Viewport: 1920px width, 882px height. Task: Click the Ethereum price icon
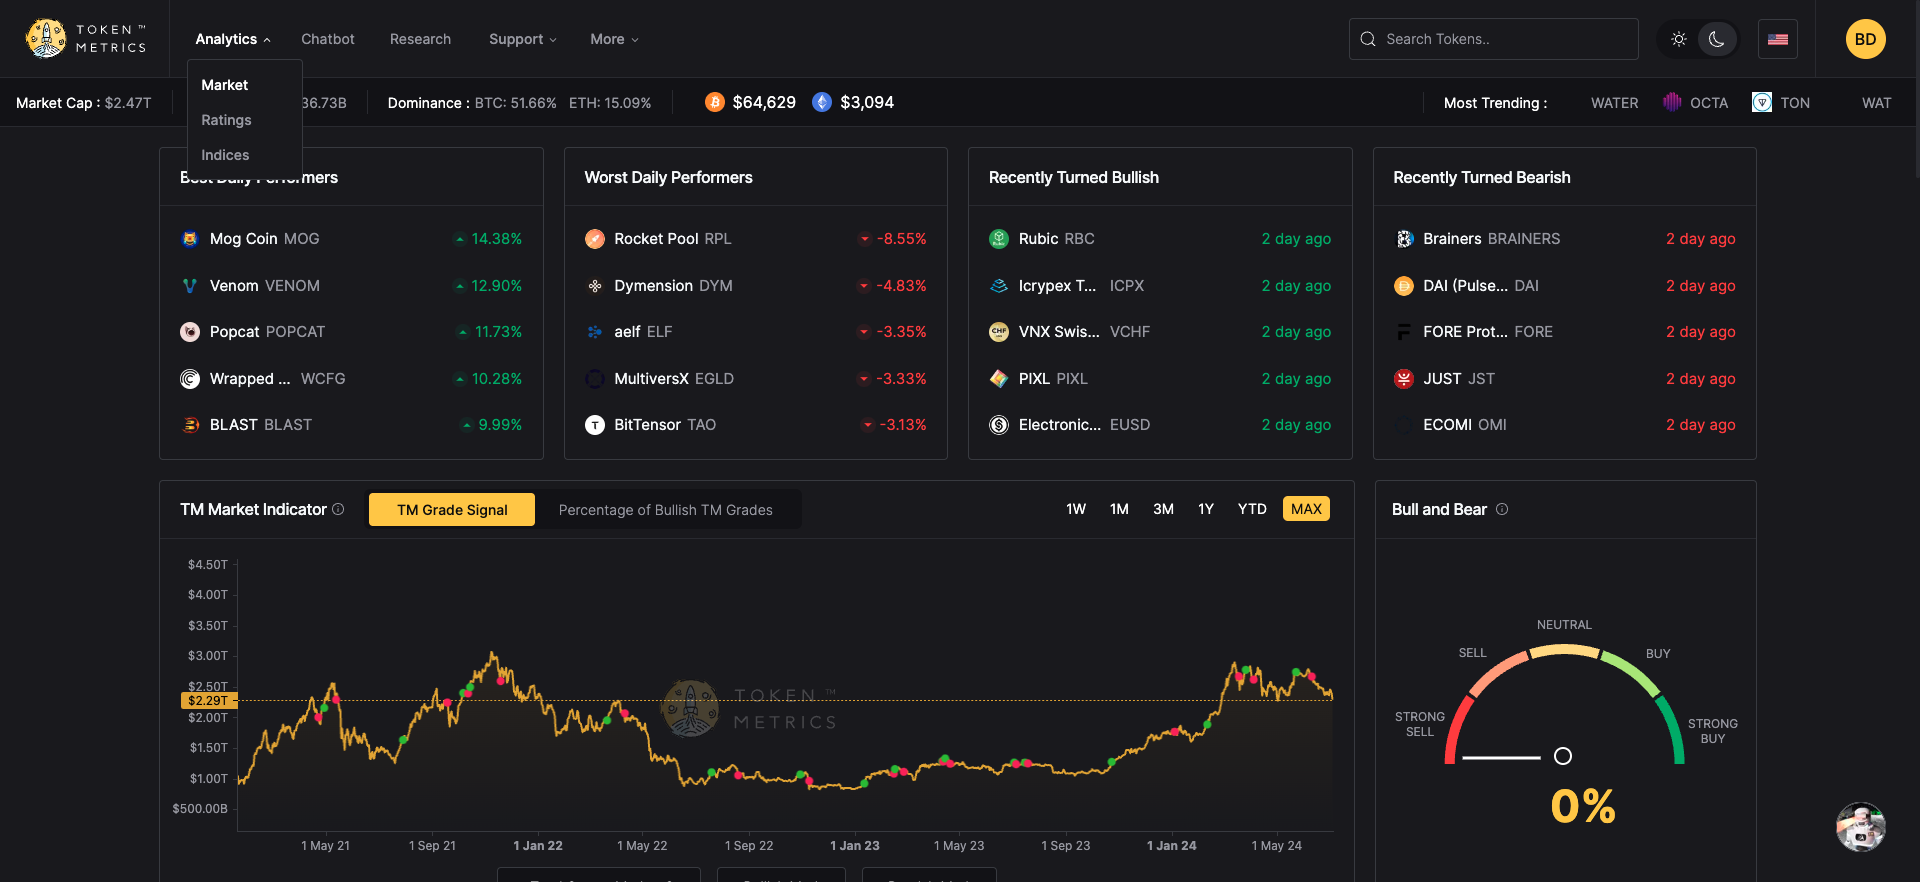(x=822, y=102)
